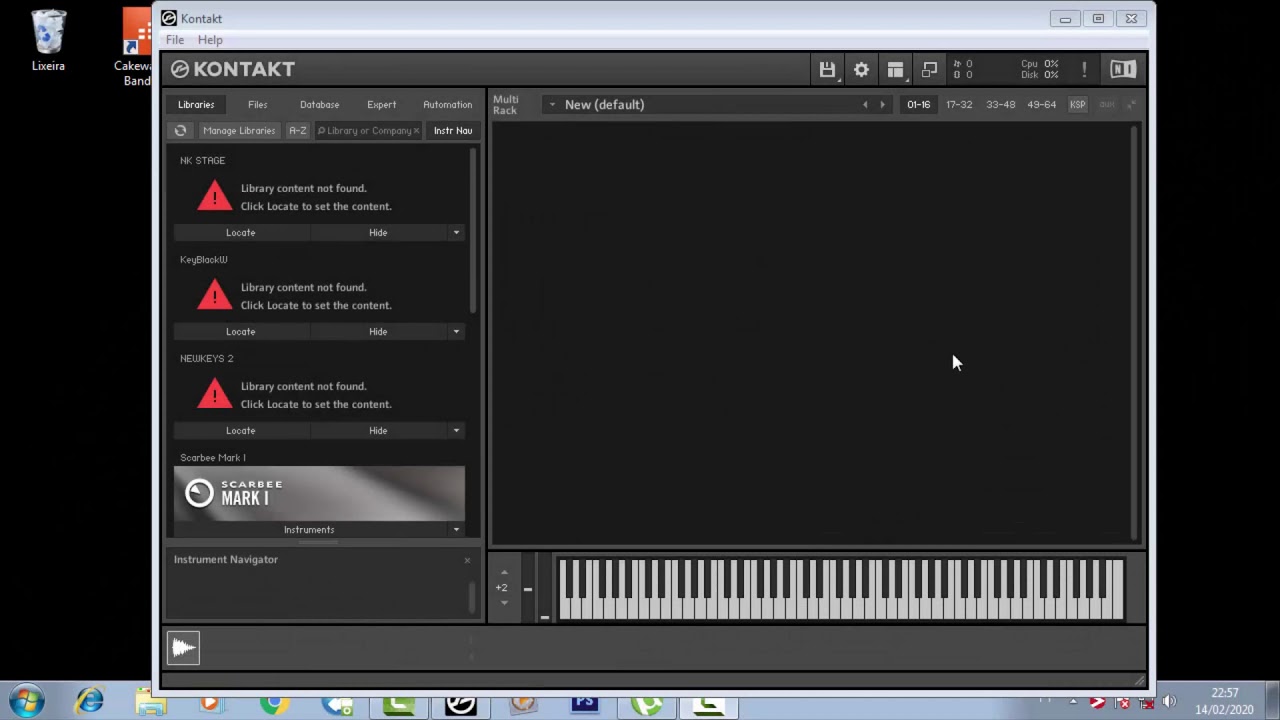Open the Workspace layout icon
Image resolution: width=1280 pixels, height=720 pixels.
[x=895, y=69]
